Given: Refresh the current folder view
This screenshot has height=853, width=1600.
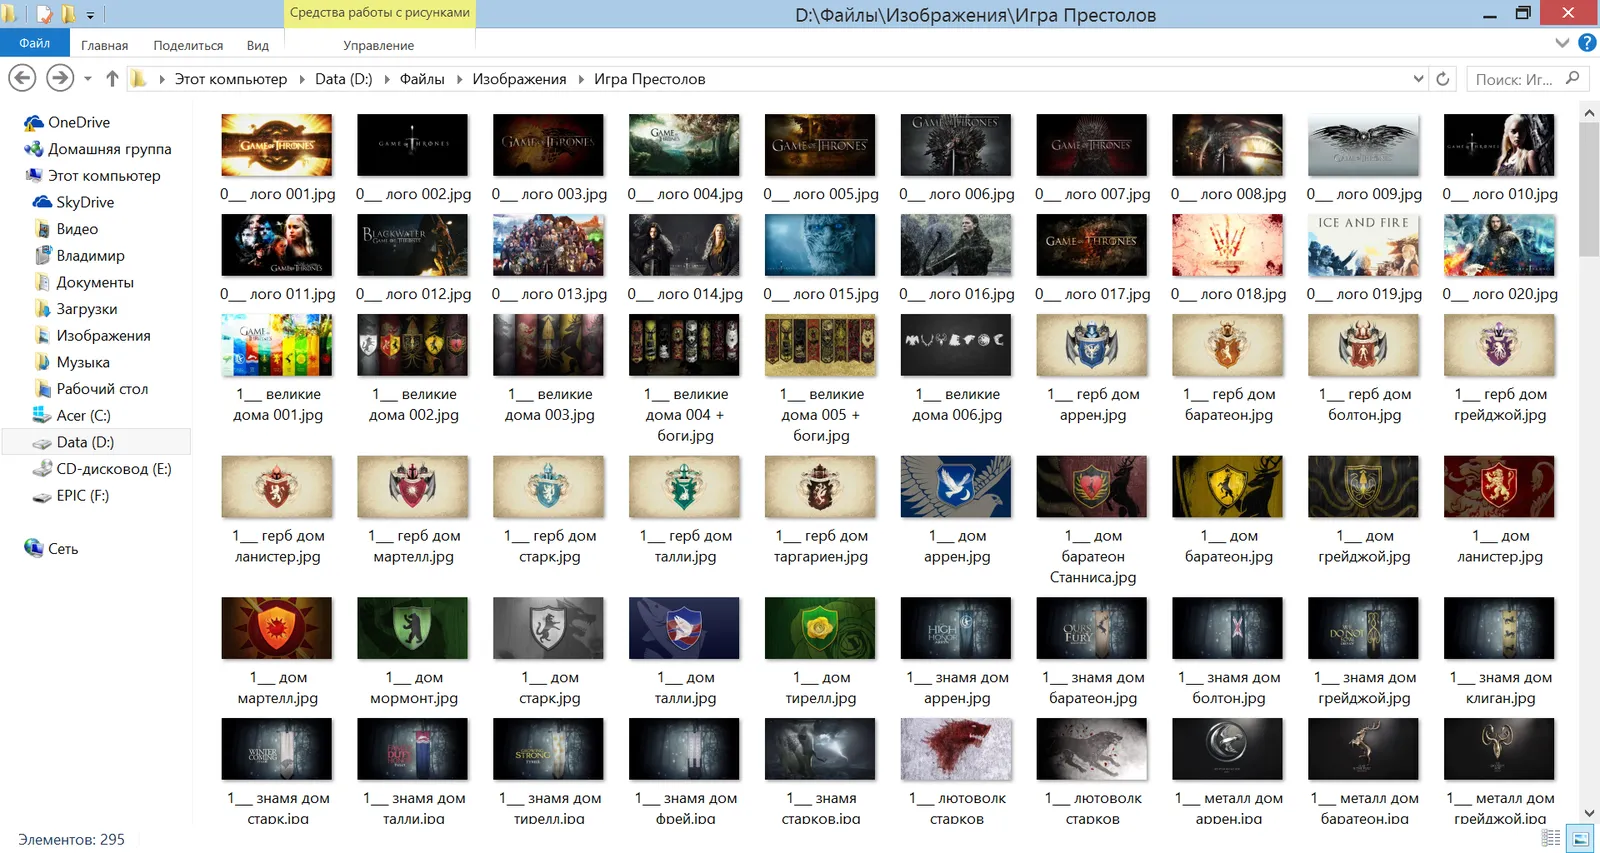Looking at the screenshot, I should [x=1442, y=79].
